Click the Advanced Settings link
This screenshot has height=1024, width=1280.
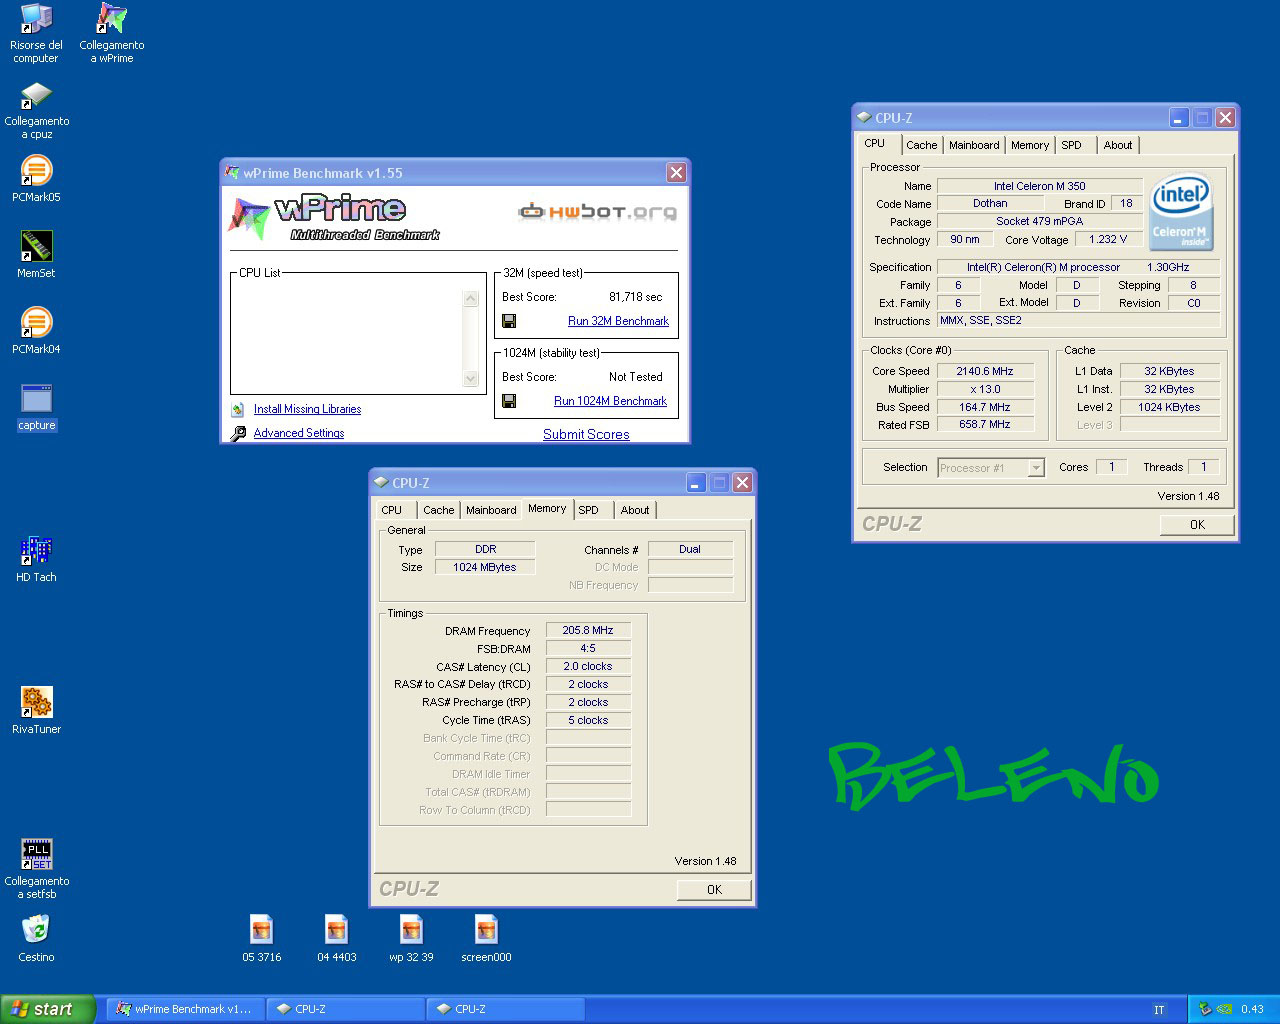point(299,433)
